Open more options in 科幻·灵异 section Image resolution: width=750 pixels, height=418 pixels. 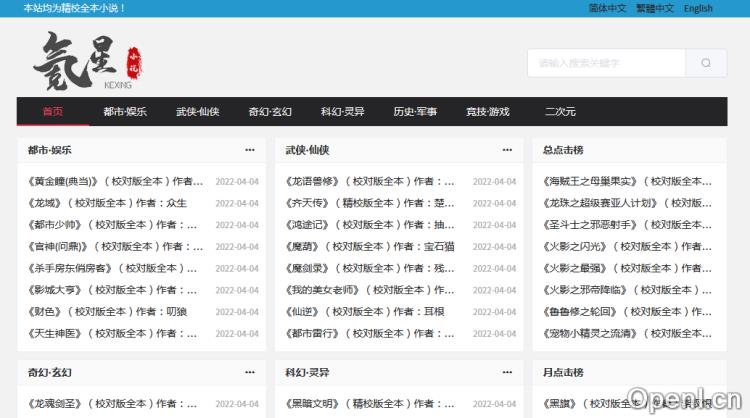tap(507, 372)
